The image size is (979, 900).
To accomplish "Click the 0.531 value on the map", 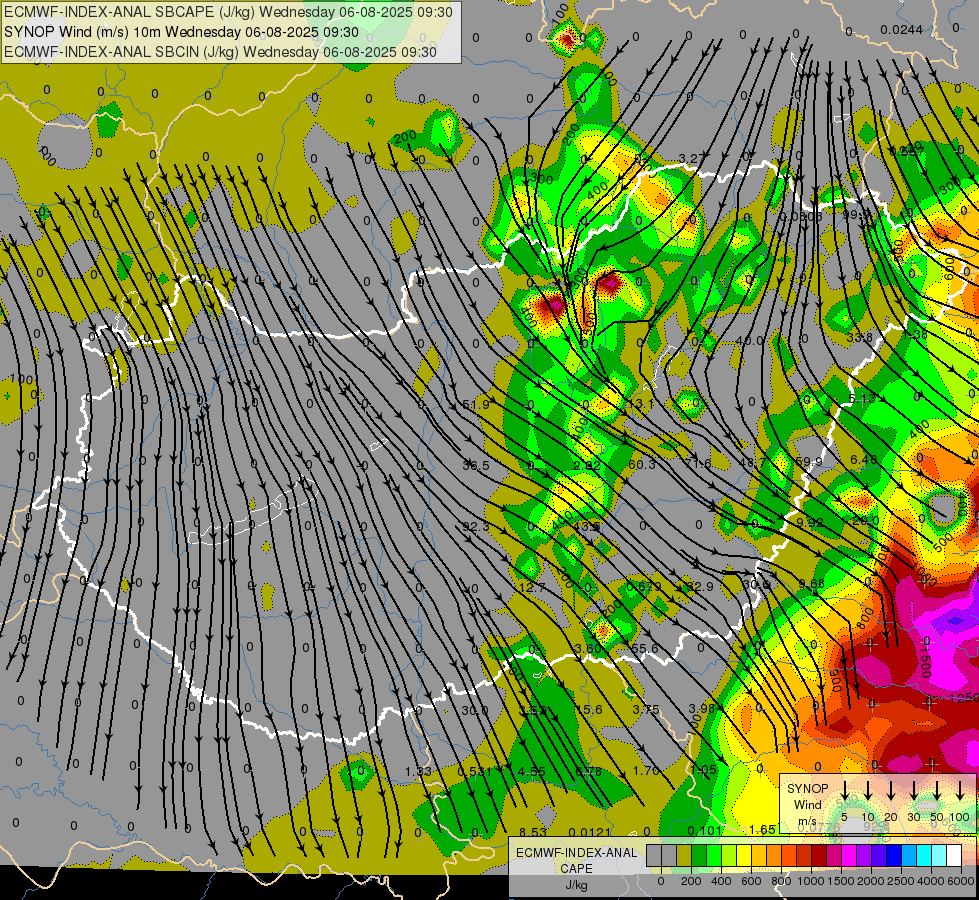I will (475, 771).
